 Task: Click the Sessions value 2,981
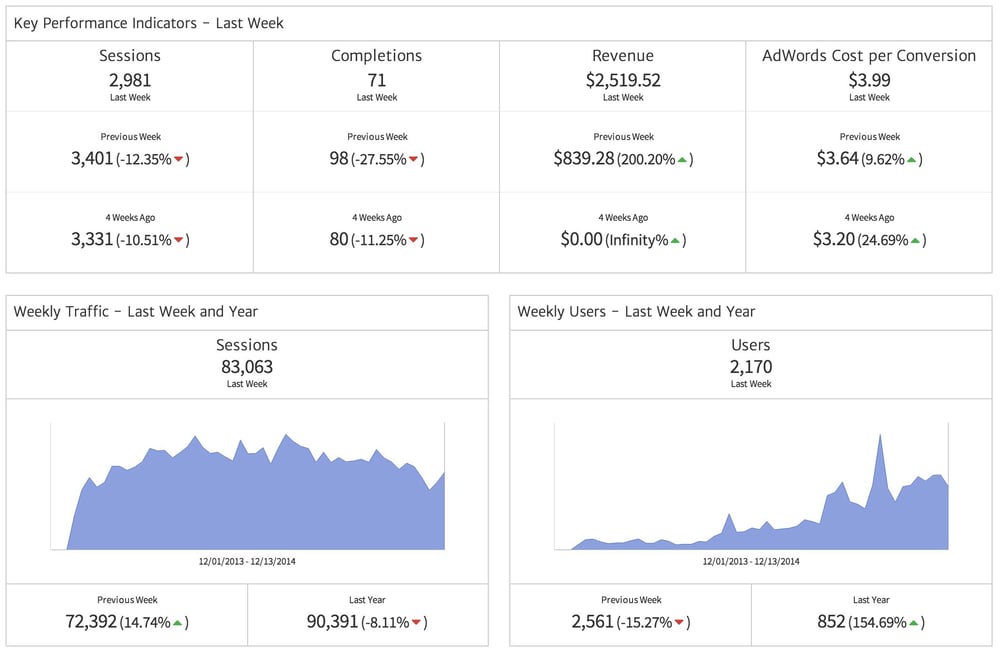tap(130, 80)
